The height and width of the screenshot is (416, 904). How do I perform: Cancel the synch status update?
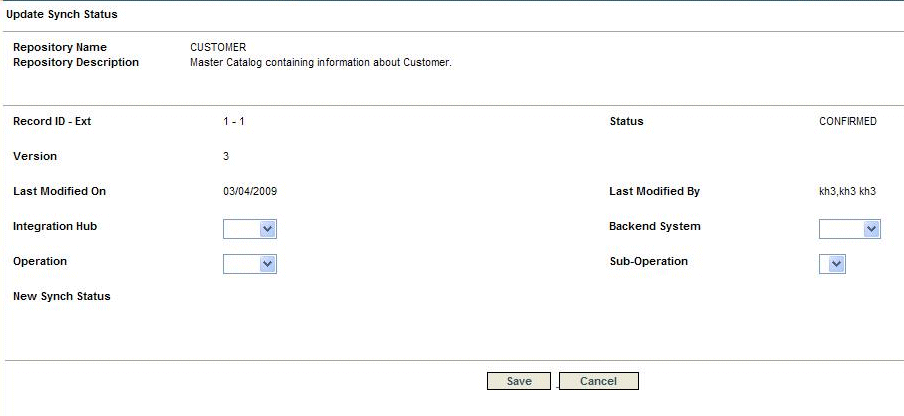coord(598,381)
